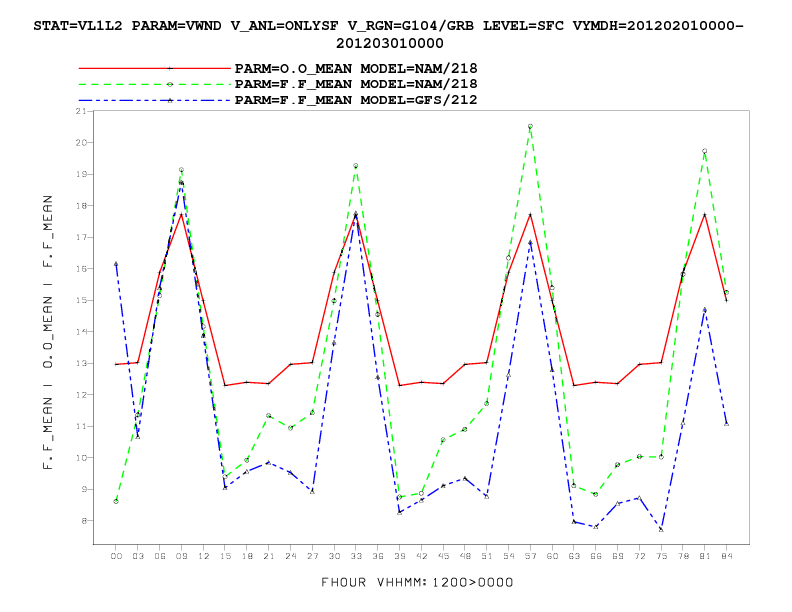Image resolution: width=792 pixels, height=612 pixels.
Task: Click y-axis tick label 18 on the vertical axis
Action: click(x=81, y=206)
